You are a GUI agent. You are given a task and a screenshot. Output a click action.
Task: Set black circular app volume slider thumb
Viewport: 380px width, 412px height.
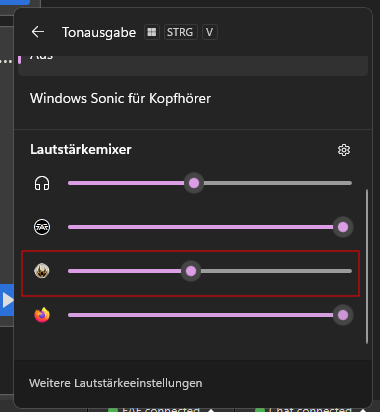[x=343, y=227]
